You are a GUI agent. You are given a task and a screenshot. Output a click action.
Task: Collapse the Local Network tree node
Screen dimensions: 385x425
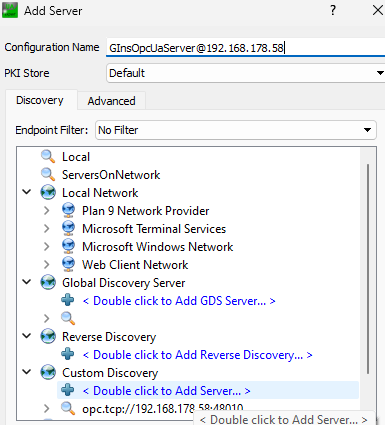coord(27,192)
